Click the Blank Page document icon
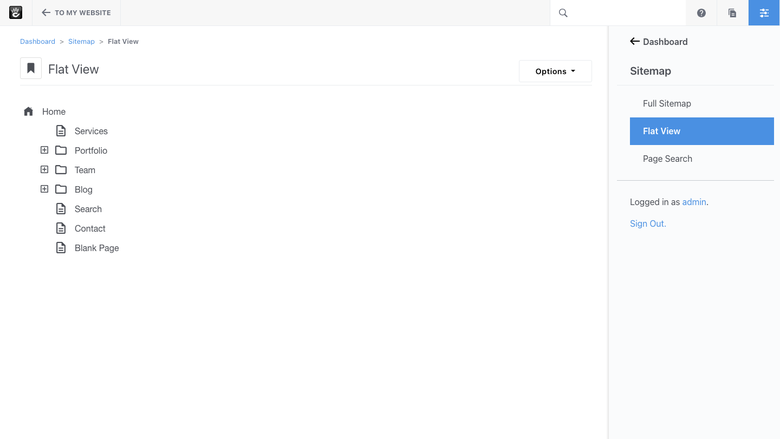Viewport: 780px width, 439px height. pyautogui.click(x=61, y=248)
